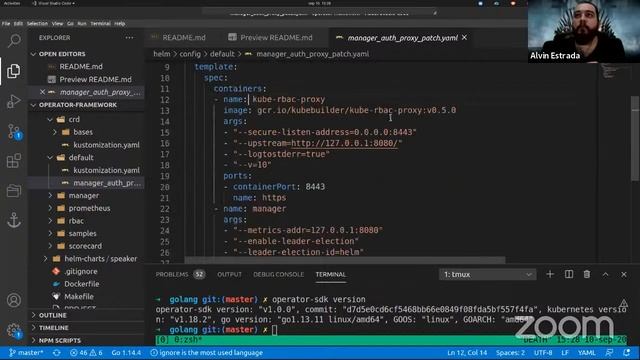Screen dimensions: 640x360
Task: Collapse the crd folder
Action: pyautogui.click(x=50, y=120)
